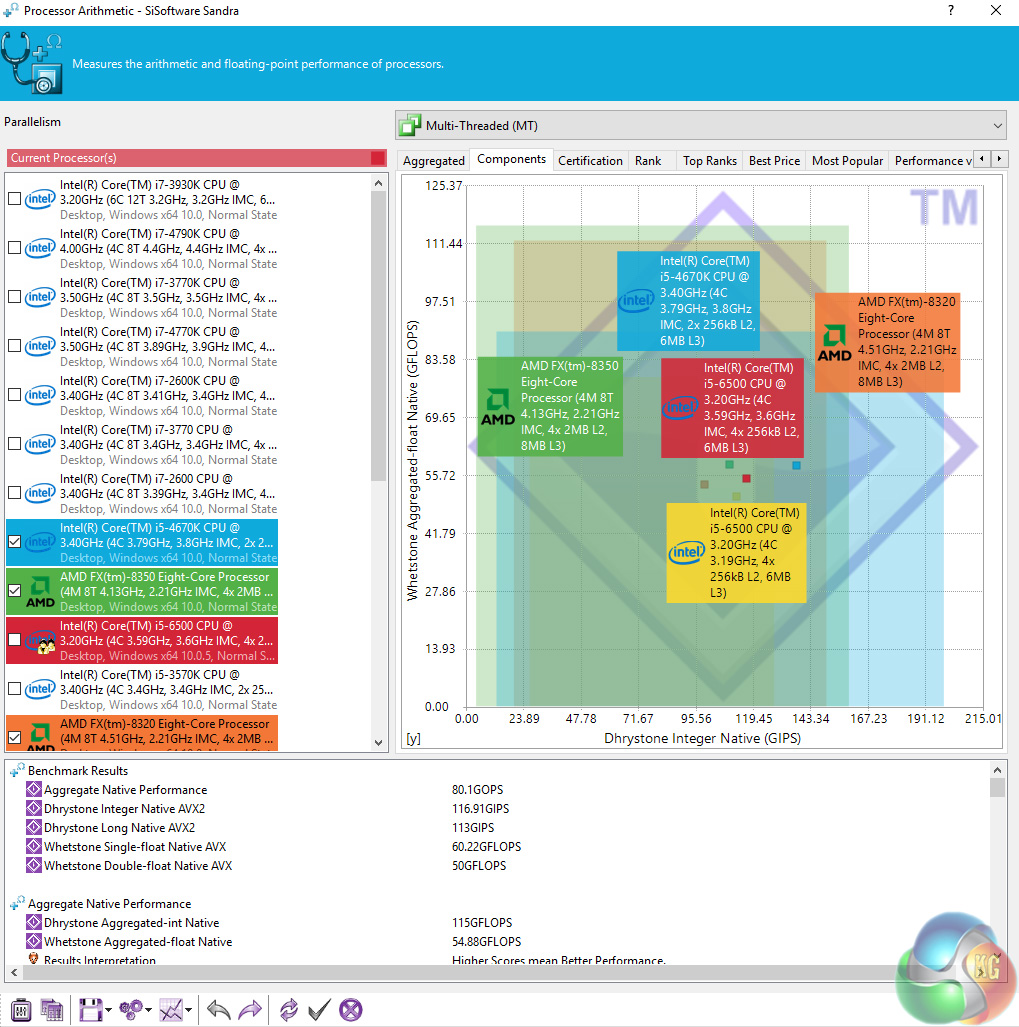Switch to the Most Popular tab
The width and height of the screenshot is (1019, 1027).
847,161
